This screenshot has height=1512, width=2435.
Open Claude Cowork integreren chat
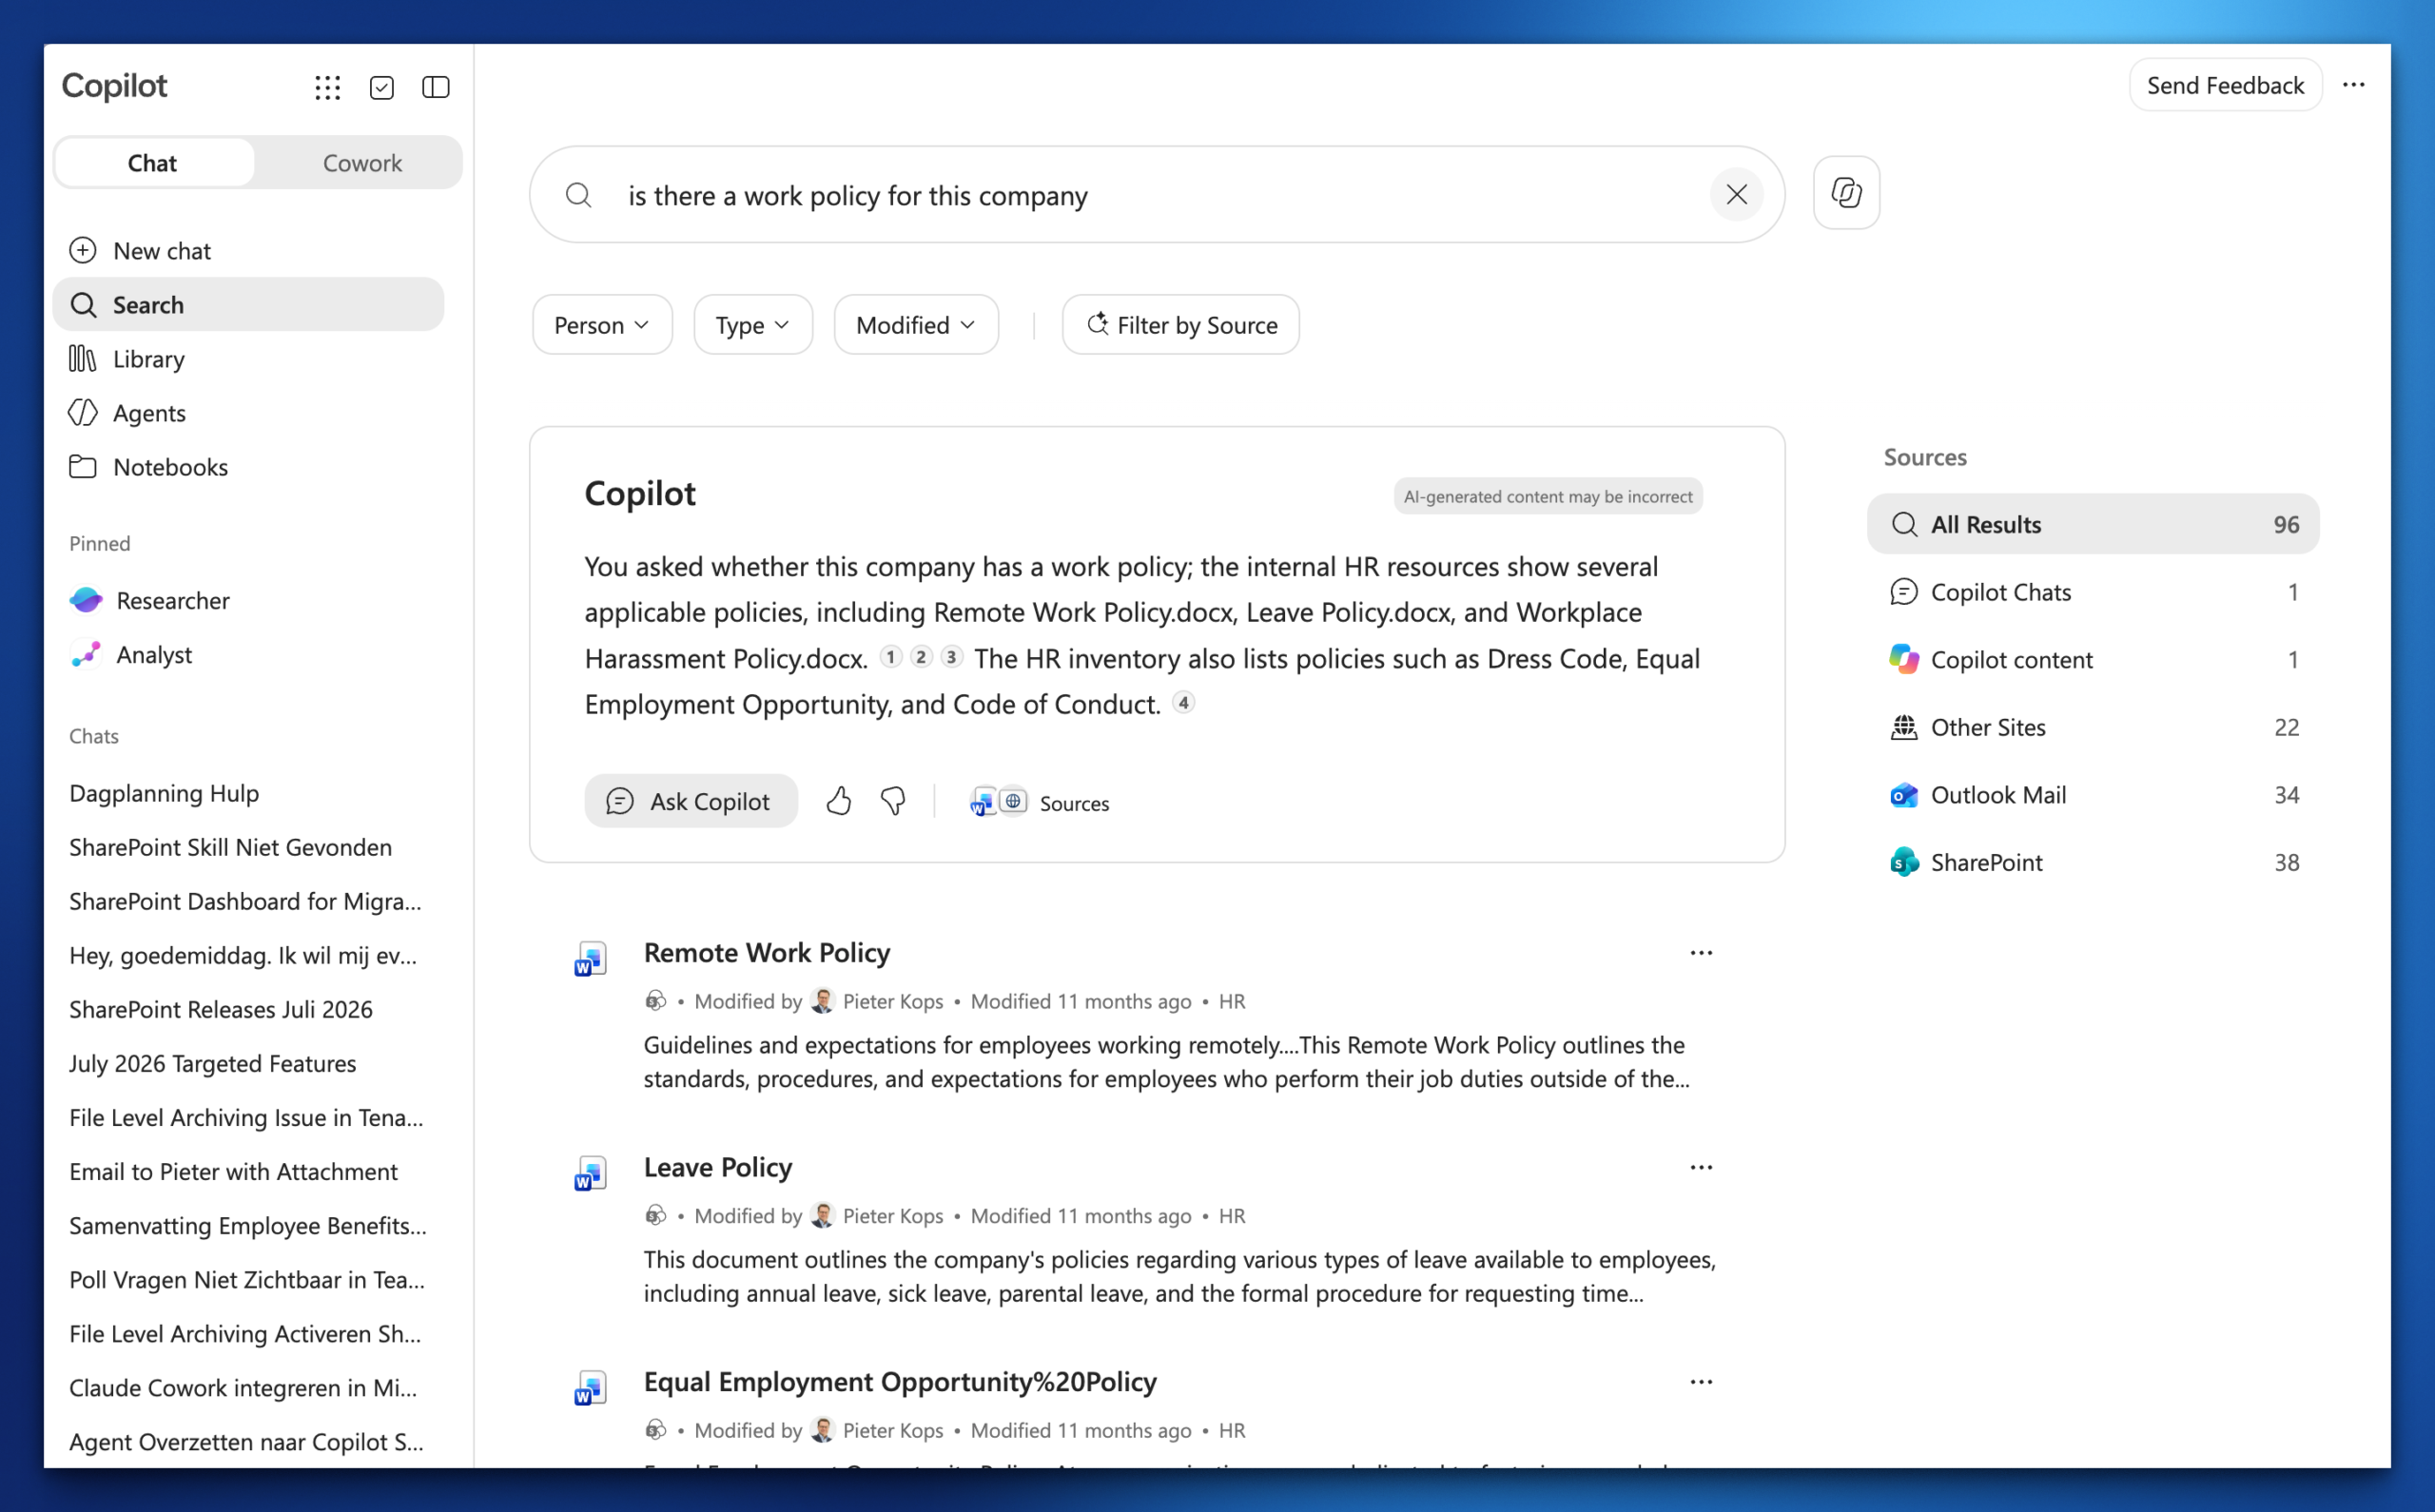click(248, 1387)
